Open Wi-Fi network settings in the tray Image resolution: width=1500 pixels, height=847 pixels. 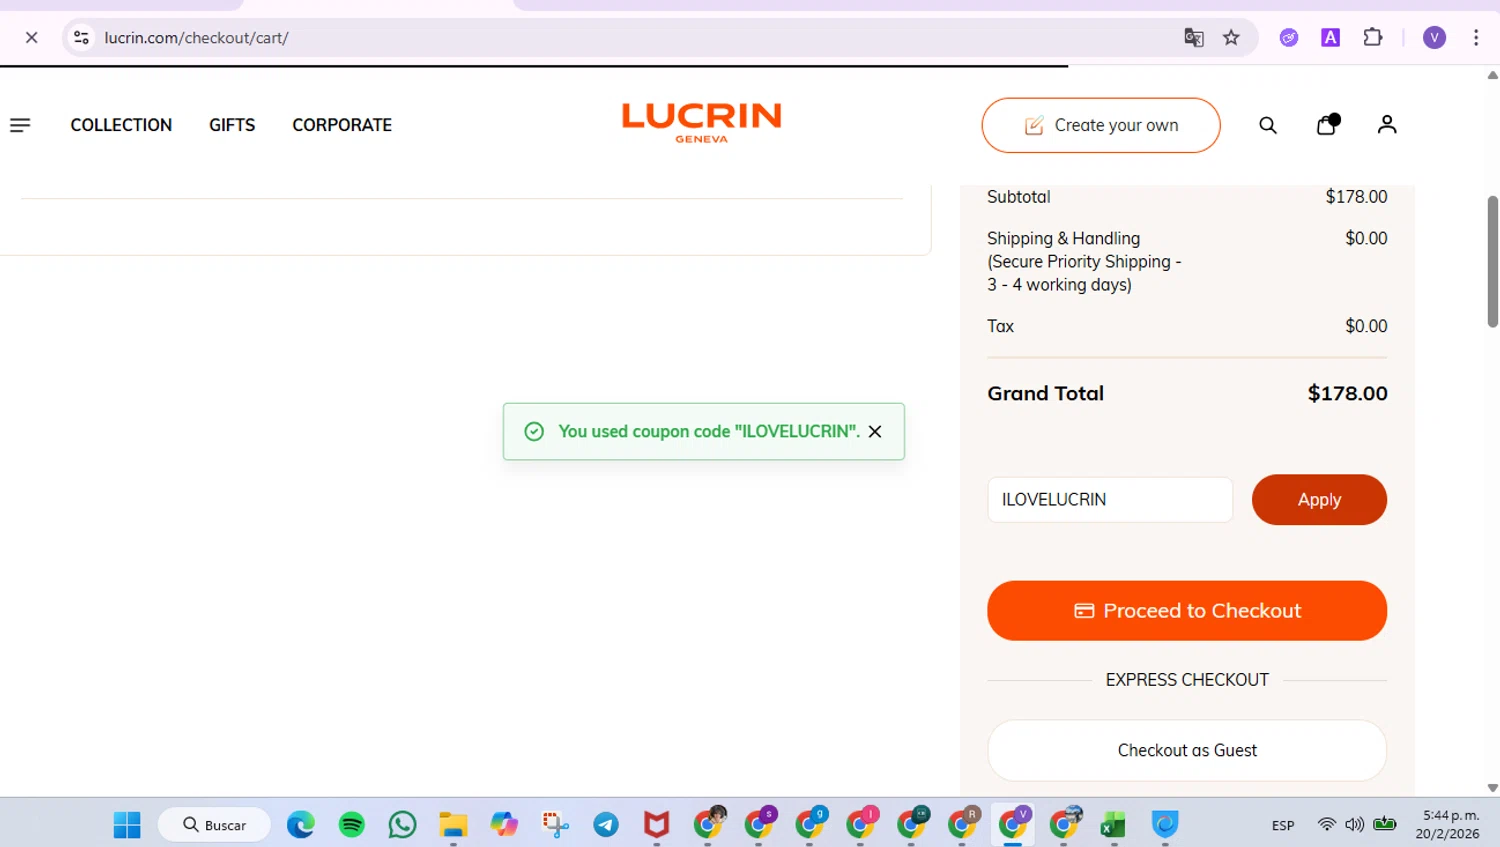click(1327, 825)
